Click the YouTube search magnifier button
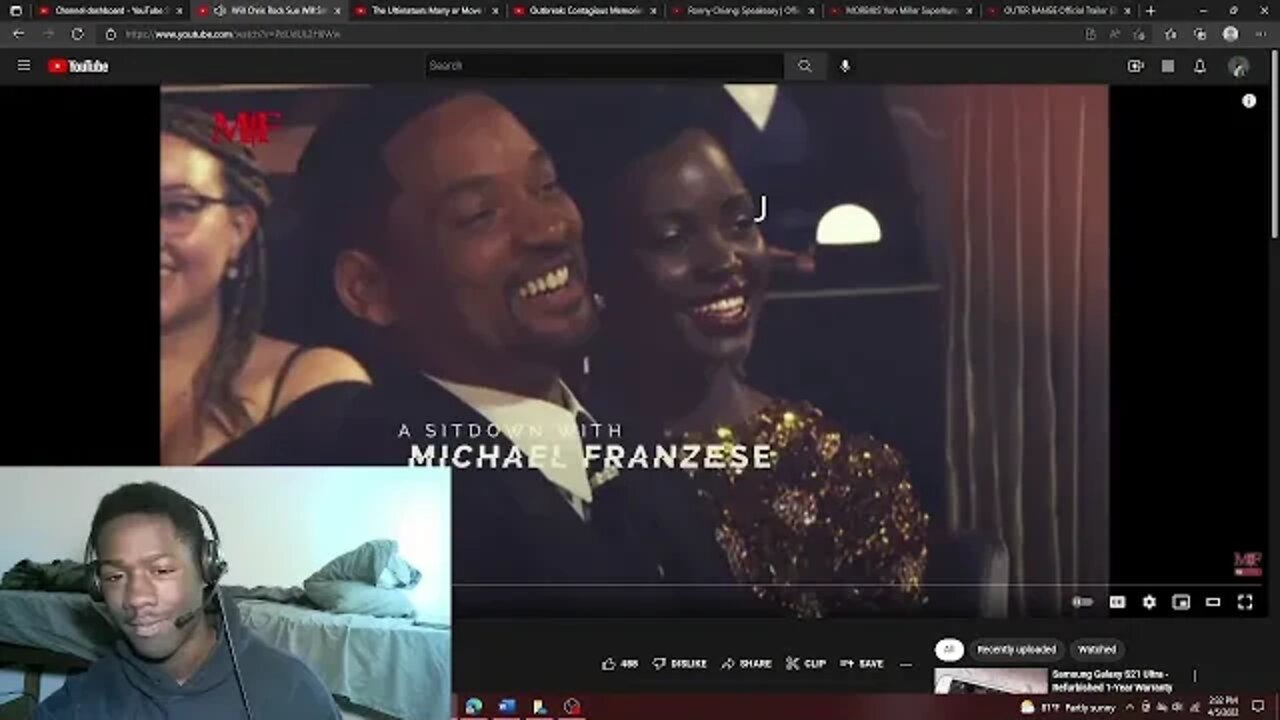Viewport: 1280px width, 720px height. point(804,66)
